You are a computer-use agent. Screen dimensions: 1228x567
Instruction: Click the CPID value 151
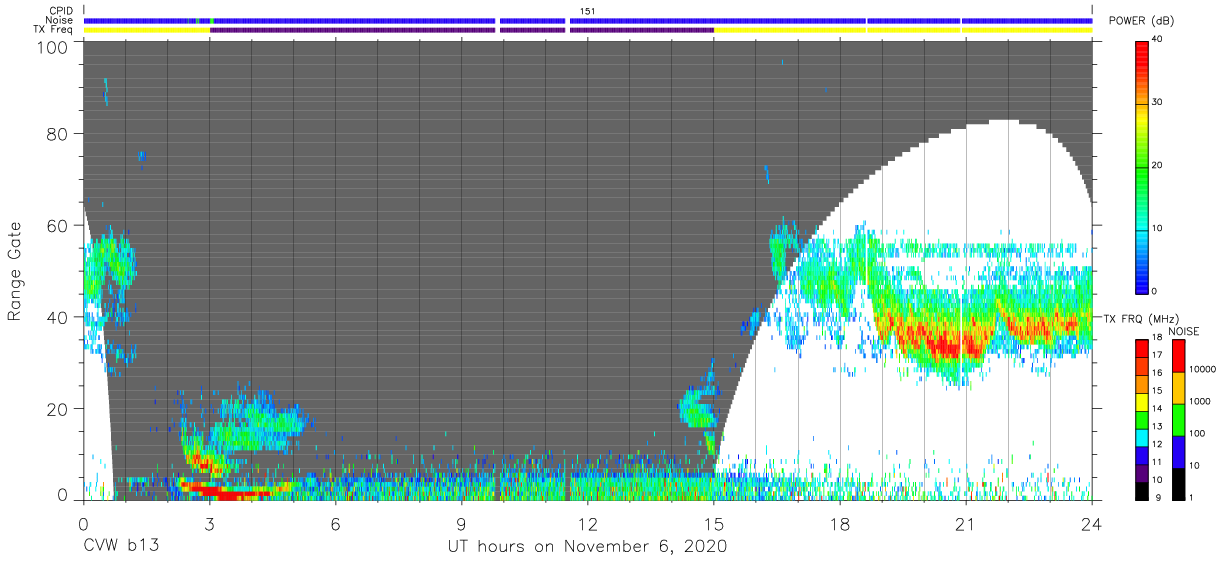(x=587, y=11)
